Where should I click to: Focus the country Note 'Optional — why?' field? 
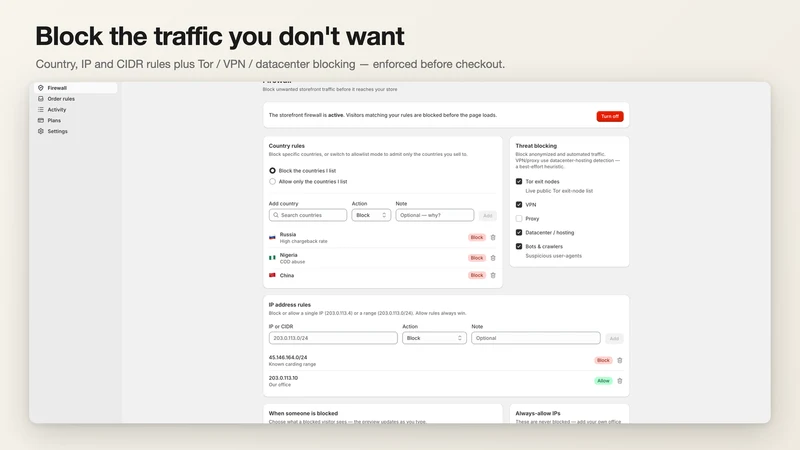tap(435, 215)
